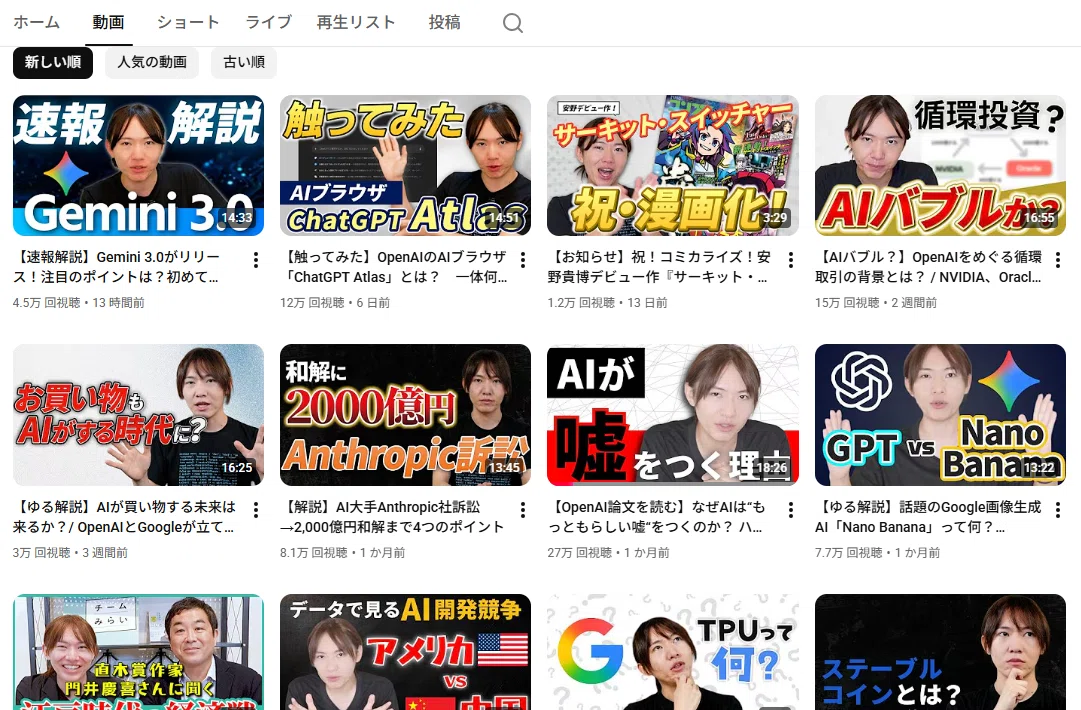Click the 14:33 duration badge
Viewport: 1081px width, 710px height.
tap(236, 218)
